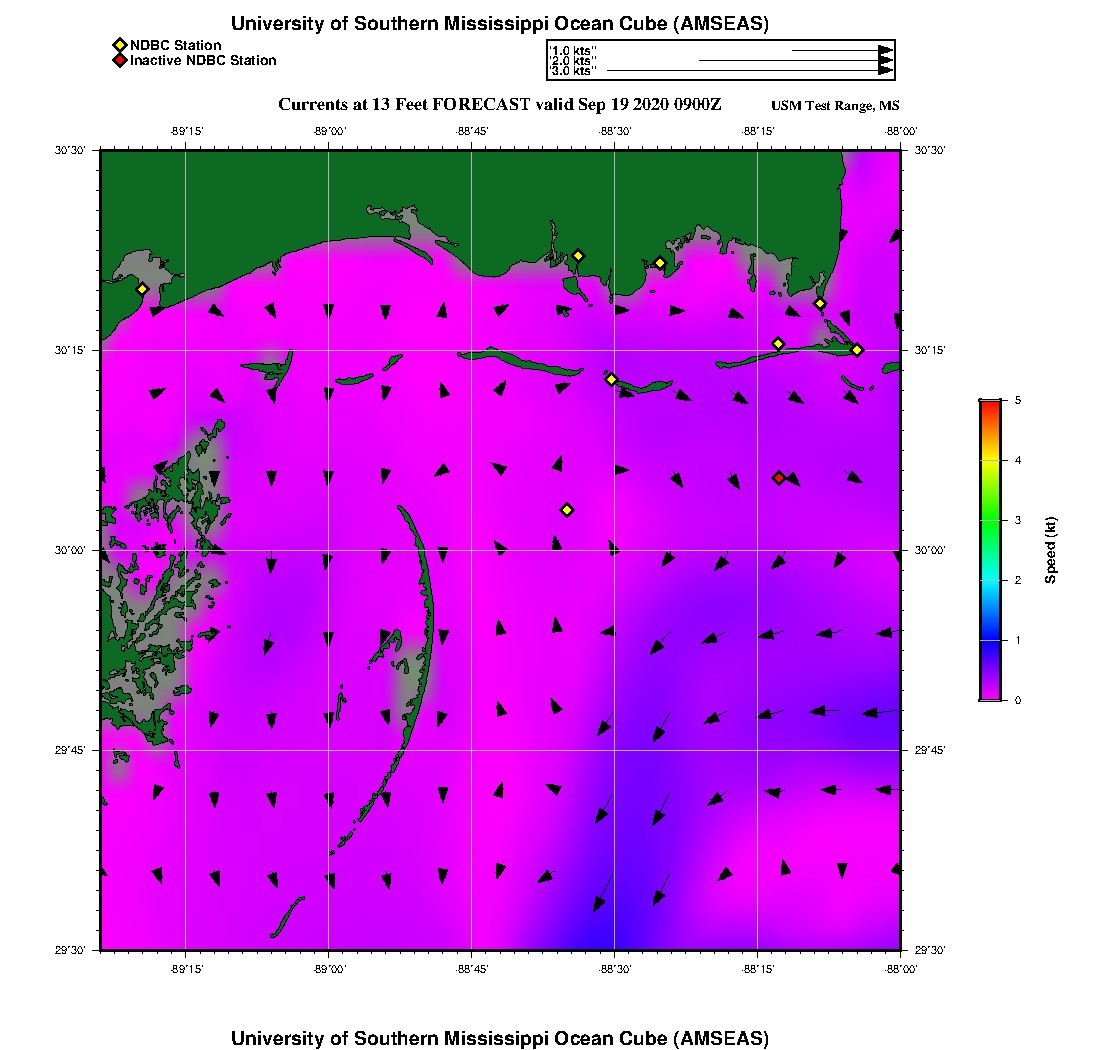Click the yellow NDBC Station diamond in legend
This screenshot has height=1050, width=1100.
tap(119, 45)
